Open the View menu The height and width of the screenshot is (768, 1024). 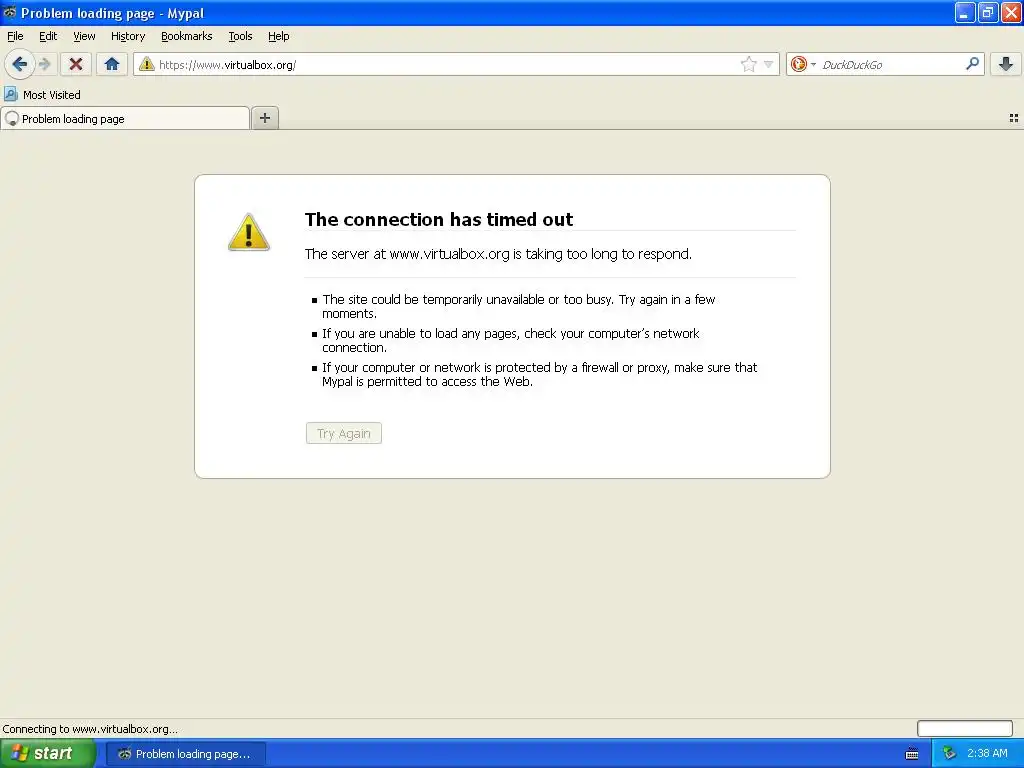click(84, 36)
